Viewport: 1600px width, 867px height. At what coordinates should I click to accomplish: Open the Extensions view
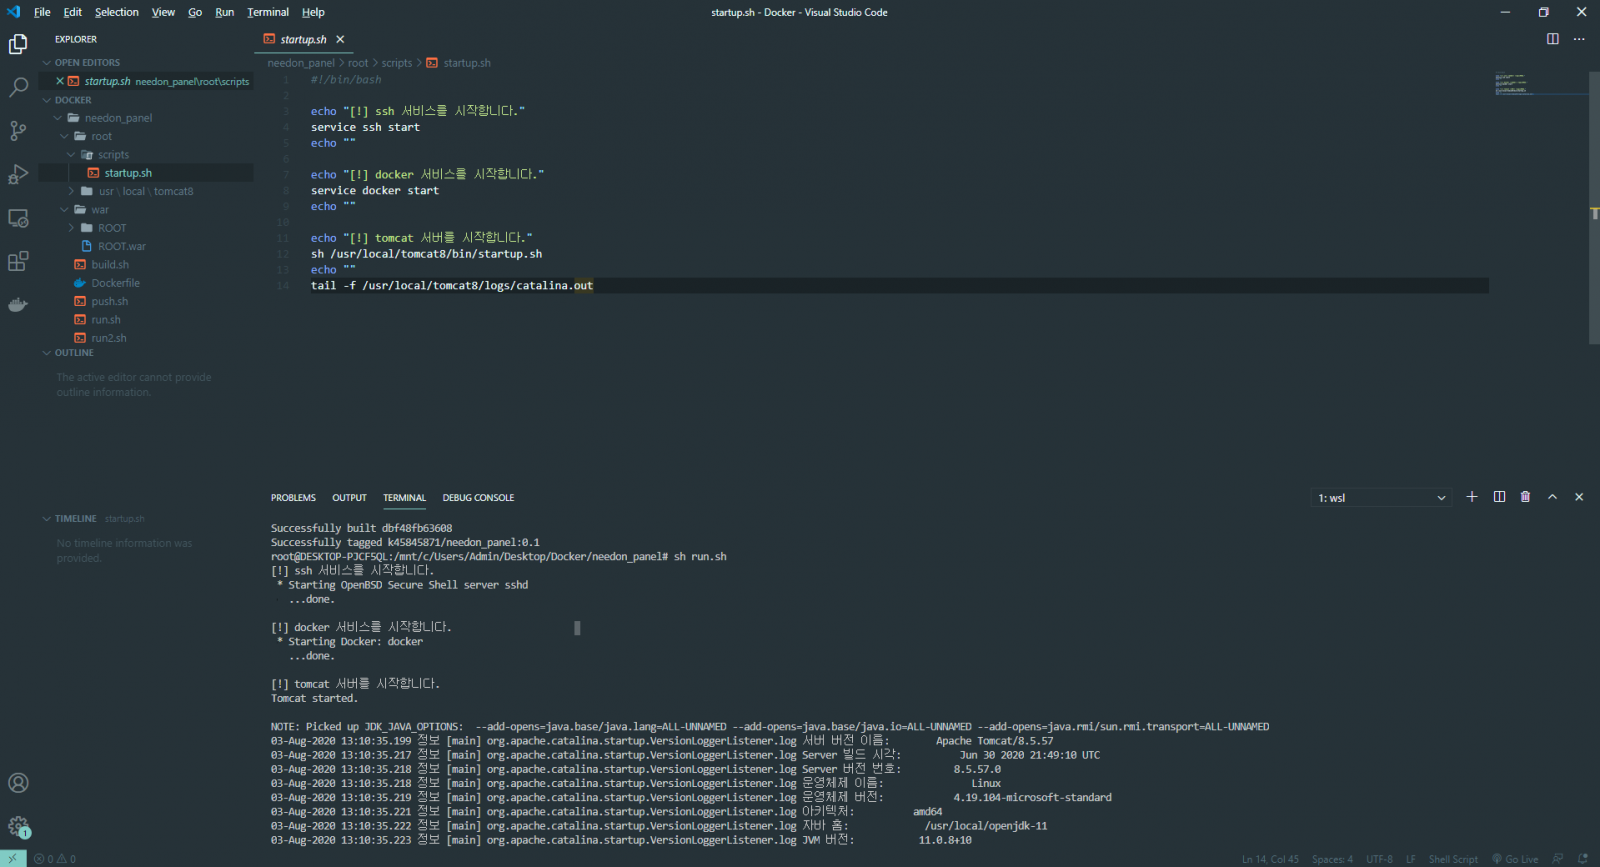tap(18, 262)
